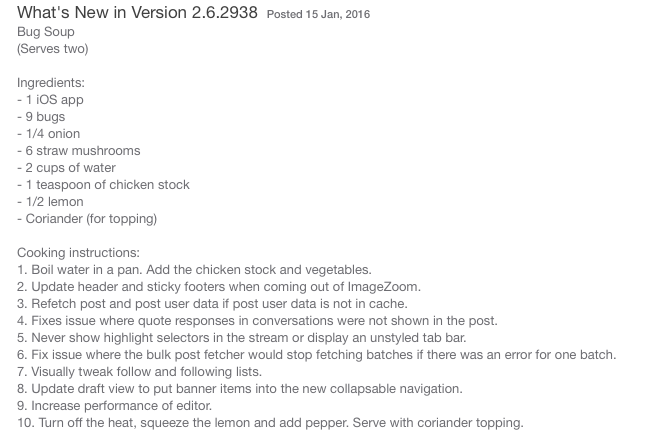The height and width of the screenshot is (440, 655).
Task: Click step 10 about squeezing the lemon
Action: (270, 423)
